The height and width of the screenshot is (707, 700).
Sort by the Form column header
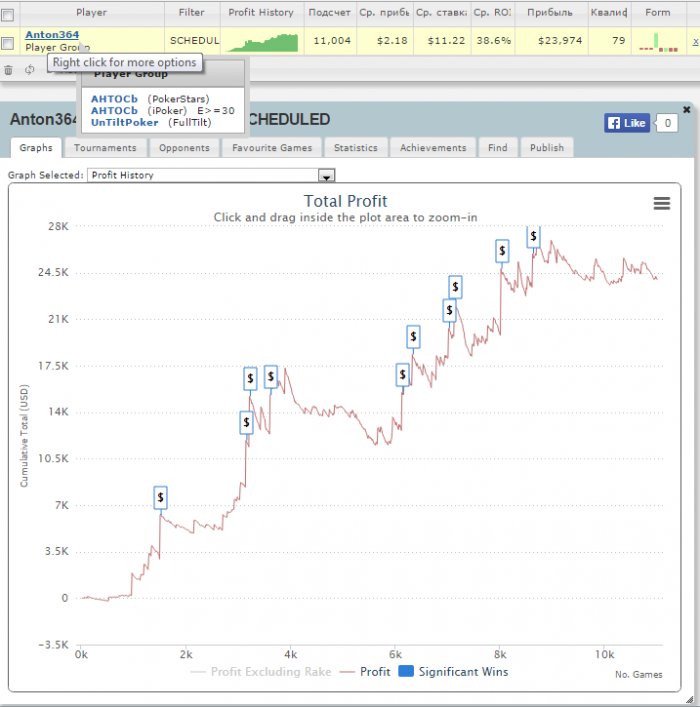click(x=658, y=13)
